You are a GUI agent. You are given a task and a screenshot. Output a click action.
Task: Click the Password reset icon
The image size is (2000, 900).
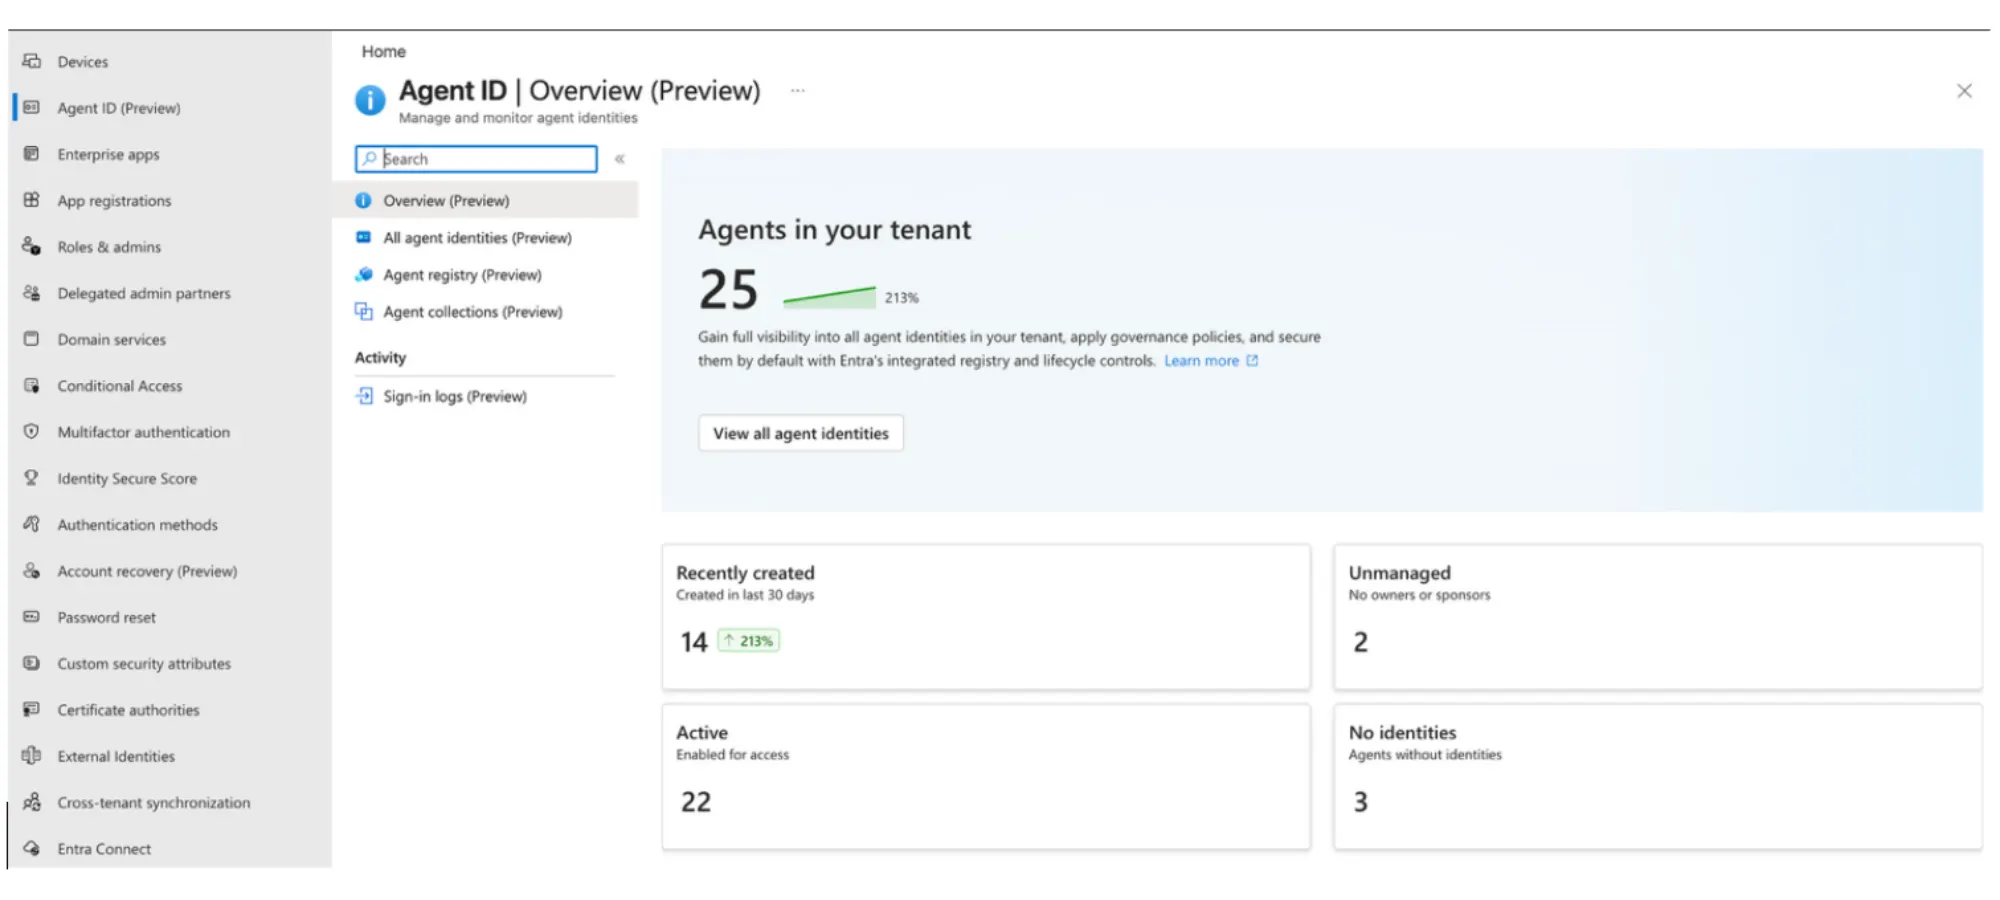[x=32, y=617]
